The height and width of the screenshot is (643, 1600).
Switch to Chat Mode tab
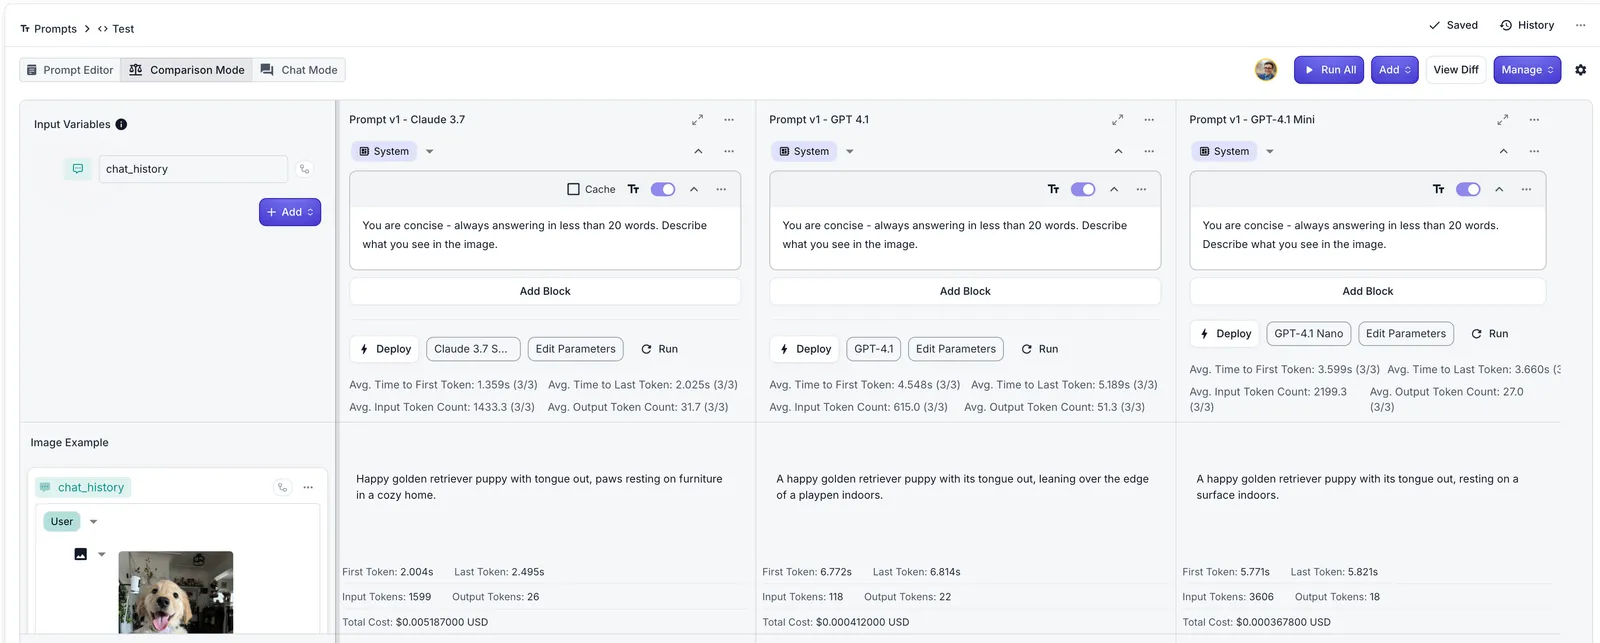point(299,70)
